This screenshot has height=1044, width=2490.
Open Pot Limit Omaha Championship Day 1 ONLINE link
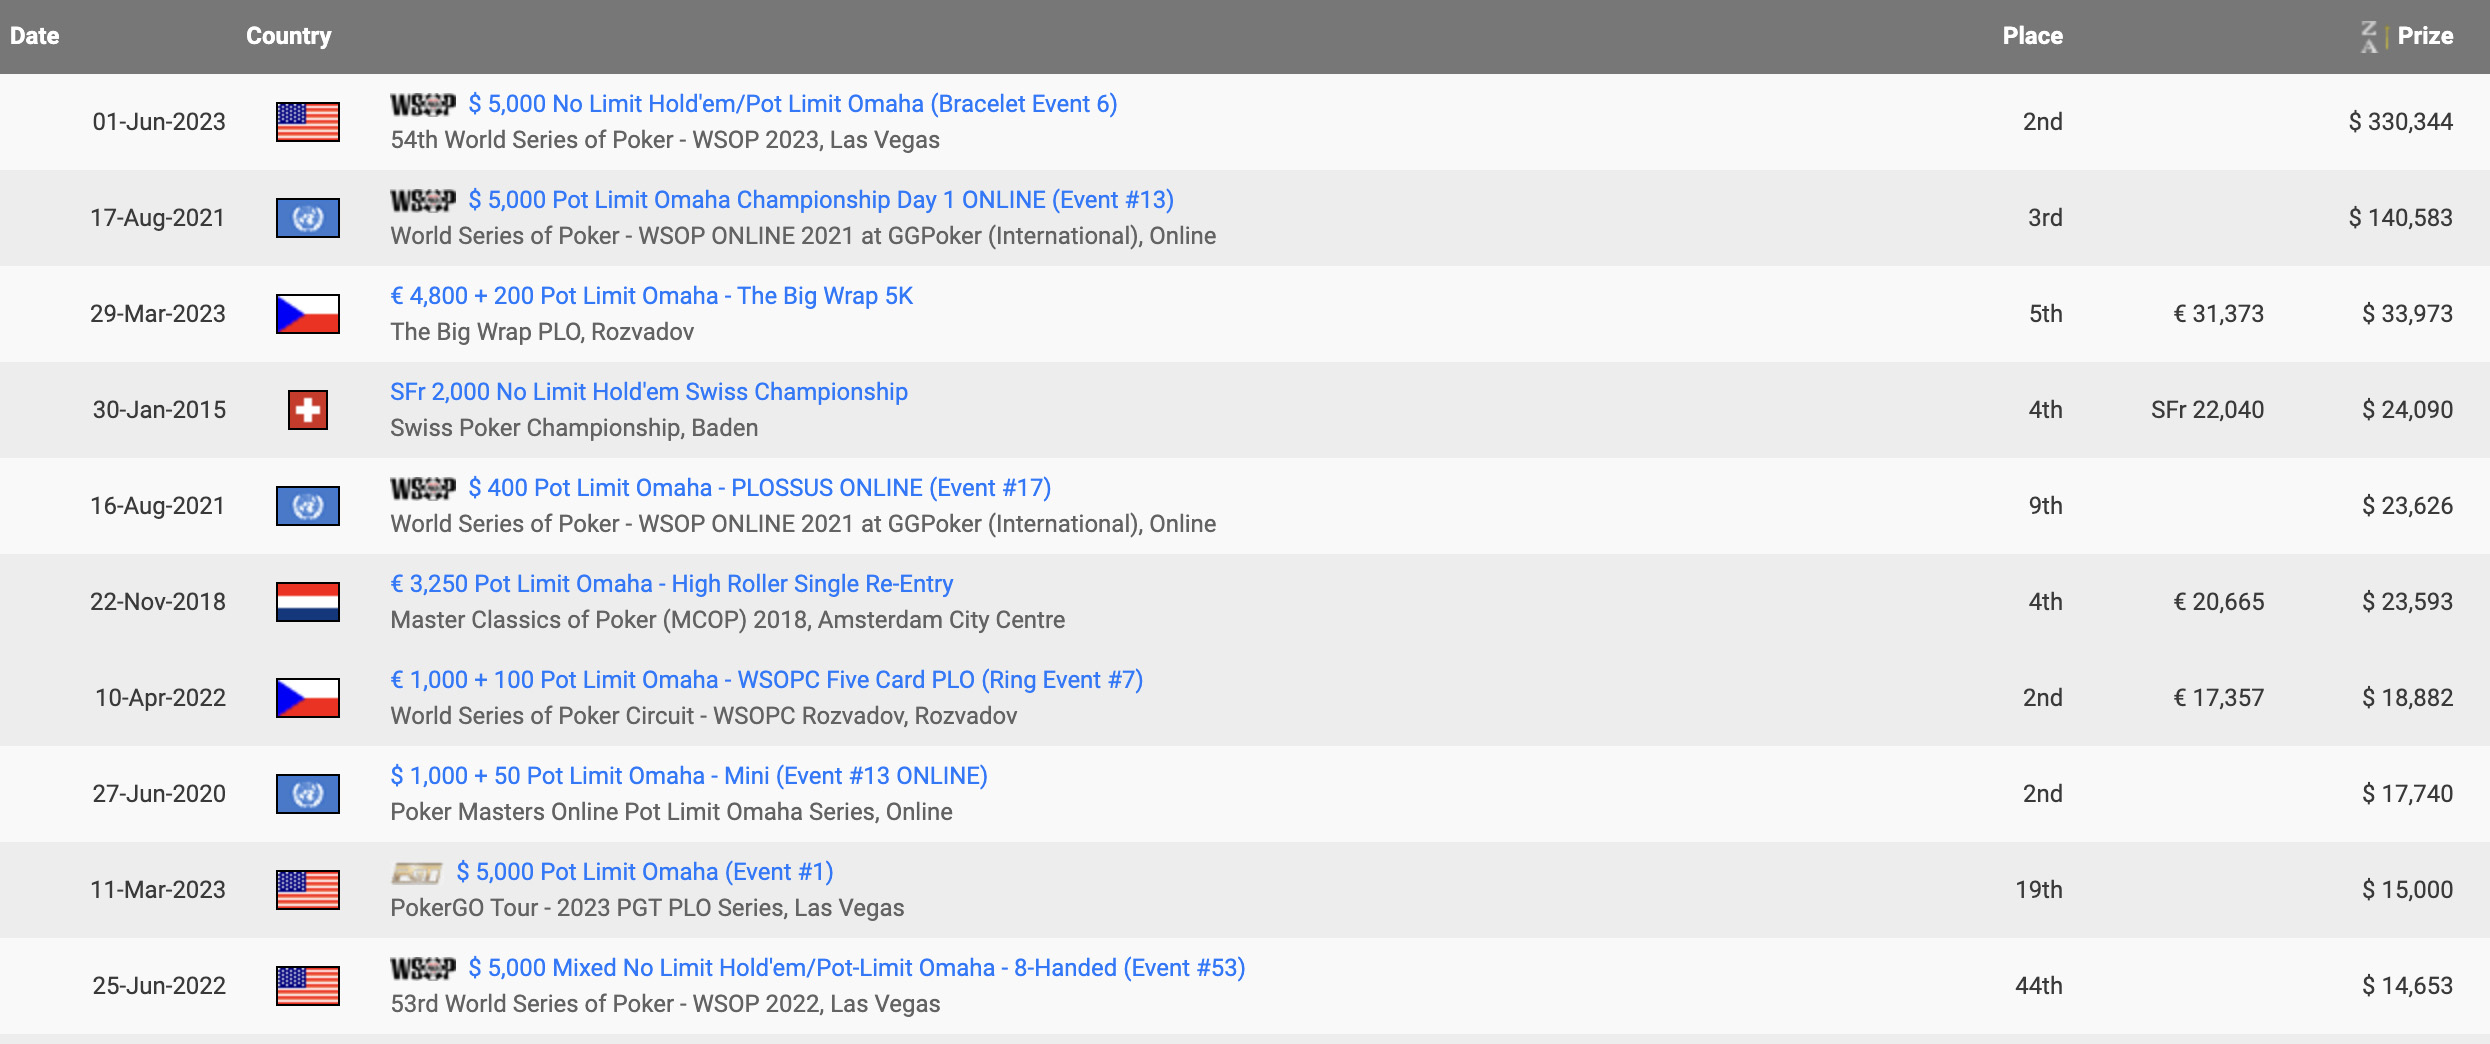click(x=820, y=200)
